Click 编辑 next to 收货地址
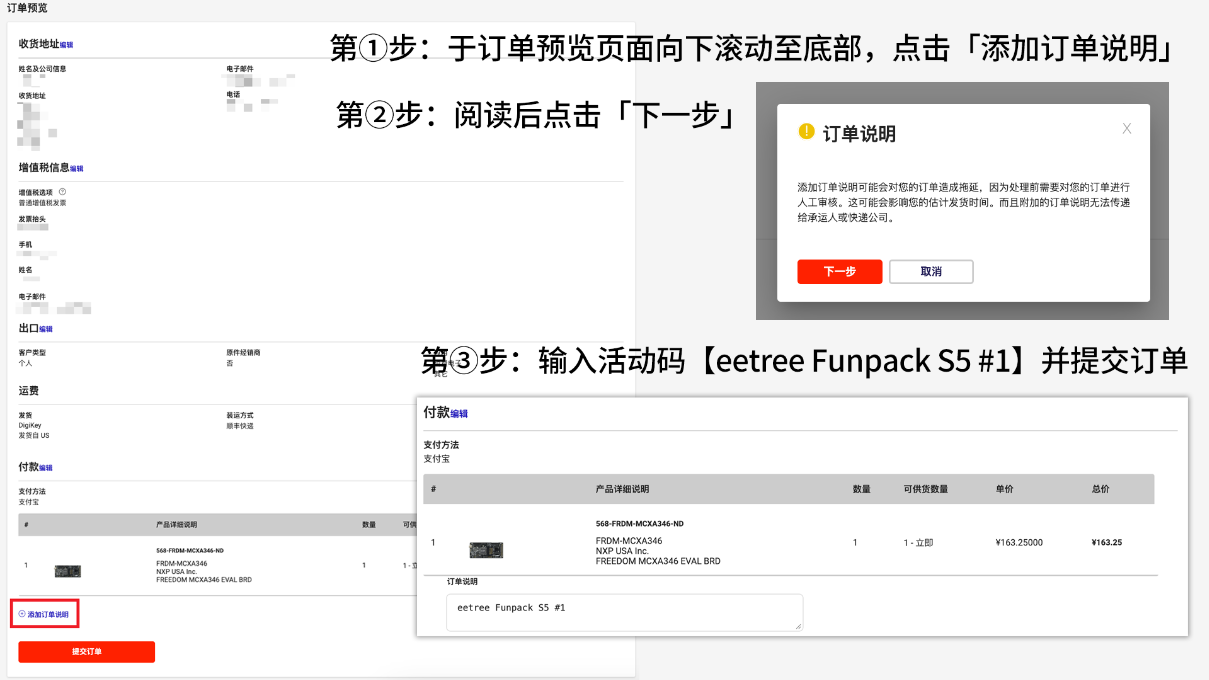 pos(66,45)
